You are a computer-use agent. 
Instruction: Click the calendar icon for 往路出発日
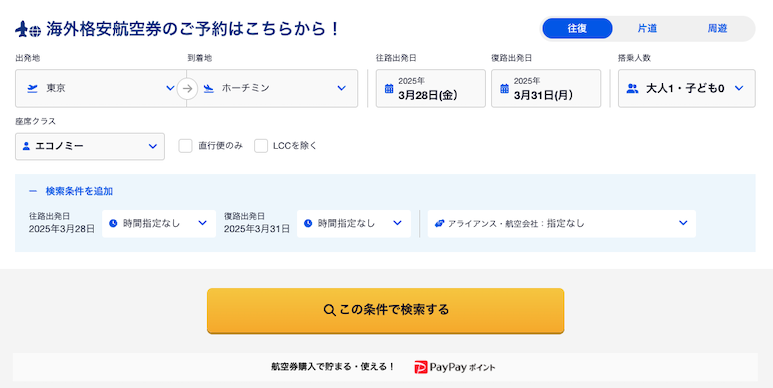point(389,89)
